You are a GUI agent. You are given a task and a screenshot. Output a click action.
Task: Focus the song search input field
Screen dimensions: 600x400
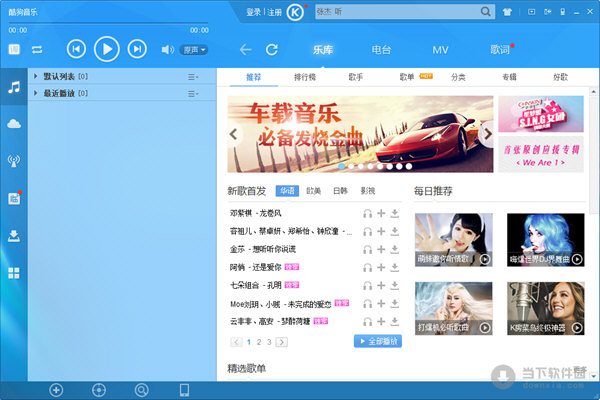[397, 12]
